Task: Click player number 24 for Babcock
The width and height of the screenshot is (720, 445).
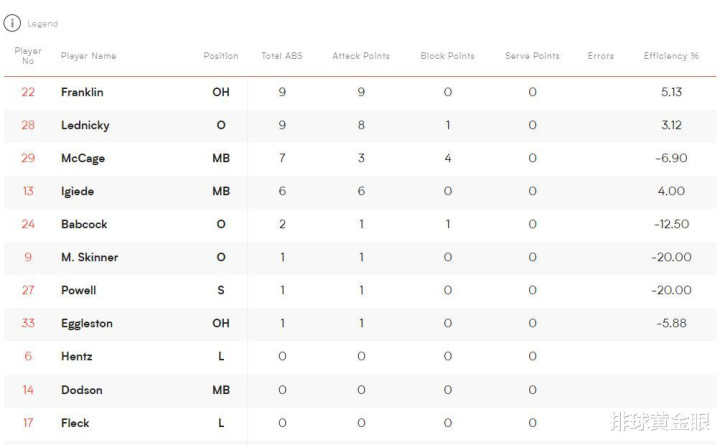Action: pos(28,224)
